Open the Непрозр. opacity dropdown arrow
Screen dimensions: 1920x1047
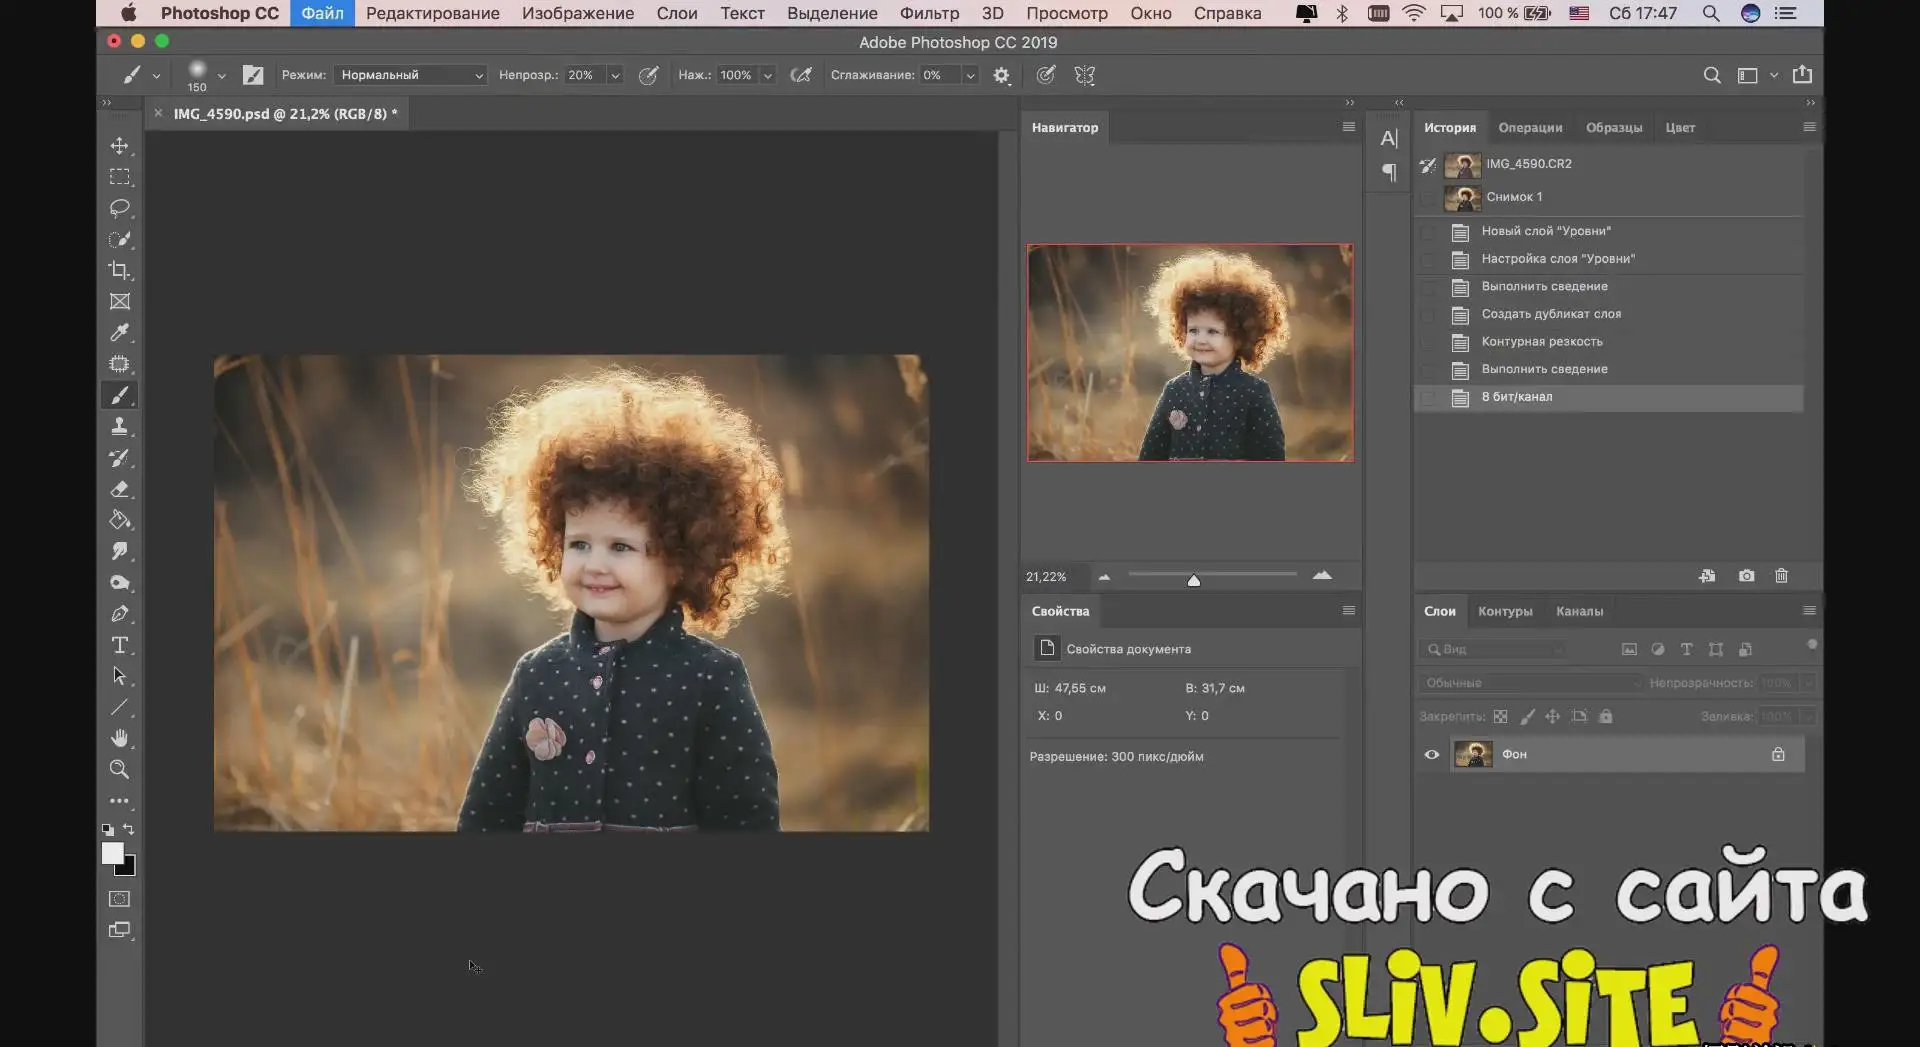coord(615,76)
